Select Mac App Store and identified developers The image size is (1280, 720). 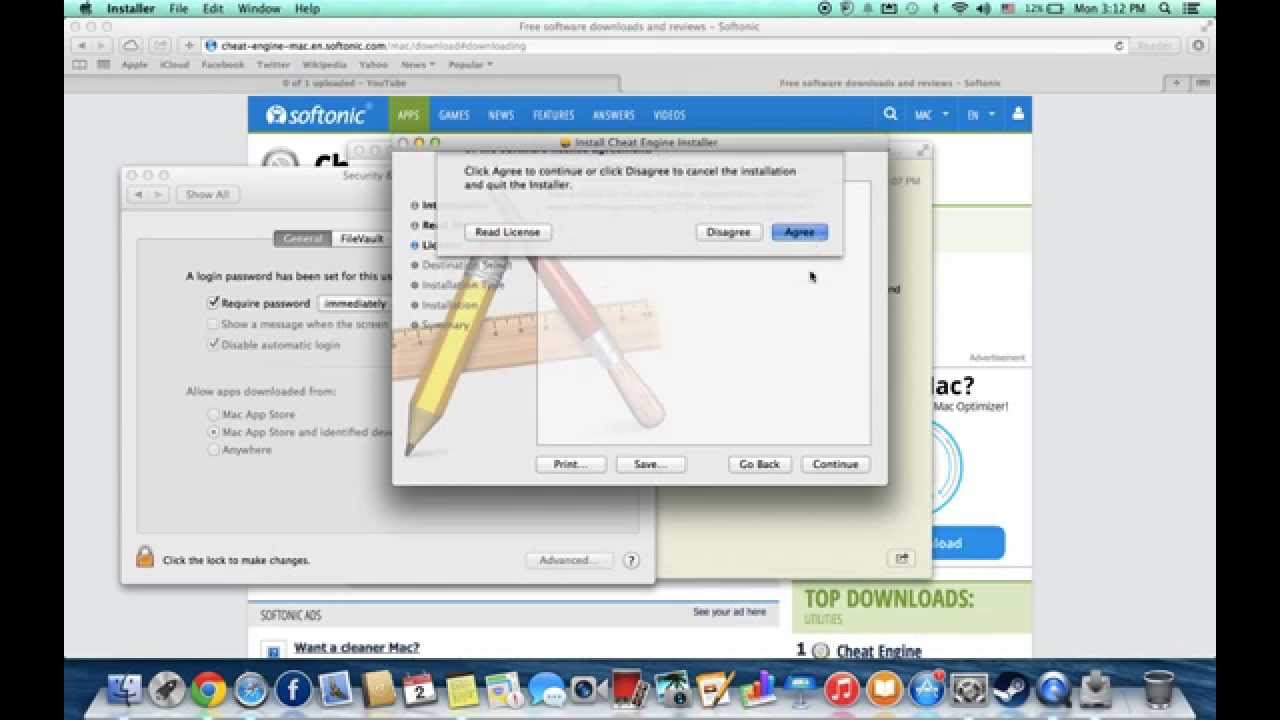pos(213,432)
